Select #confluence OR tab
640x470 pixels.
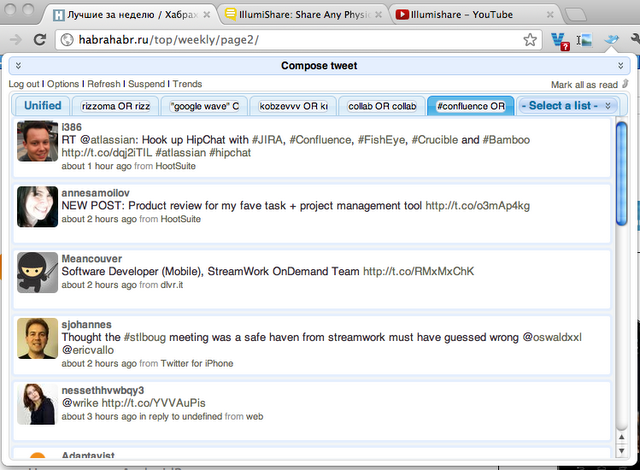point(471,106)
